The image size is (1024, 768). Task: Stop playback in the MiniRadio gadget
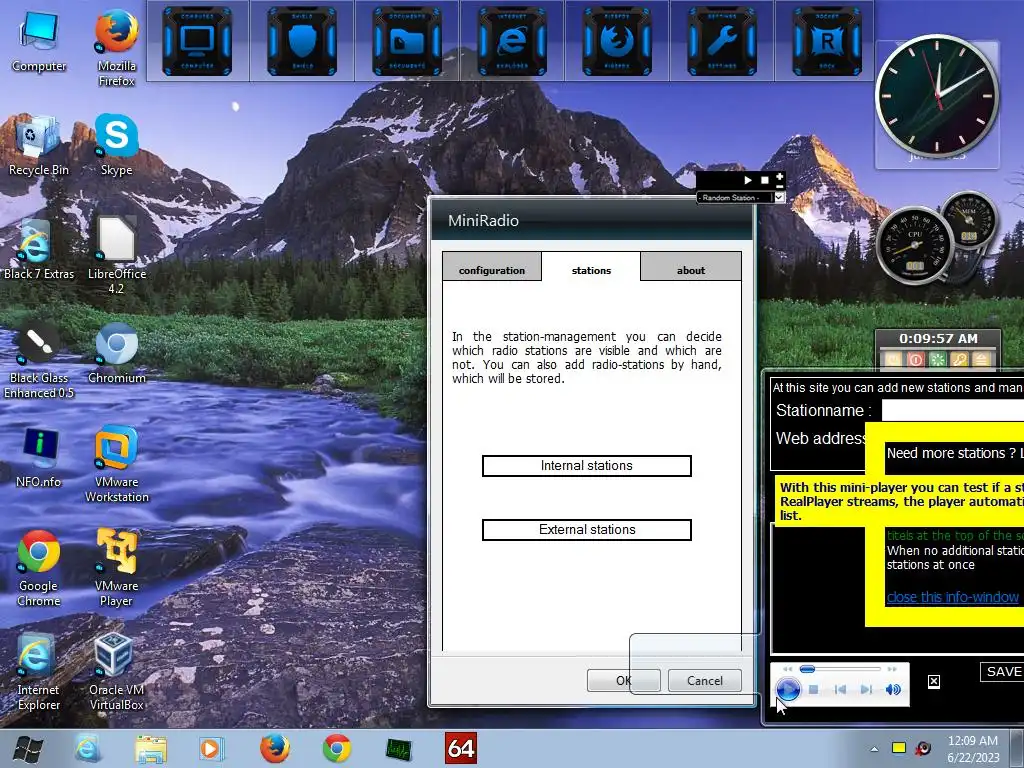pyautogui.click(x=765, y=180)
